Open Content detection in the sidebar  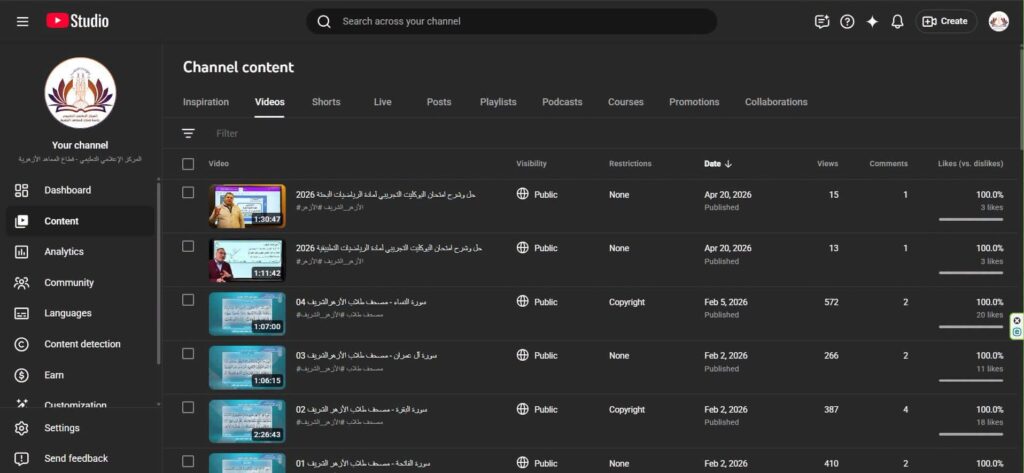tap(80, 344)
